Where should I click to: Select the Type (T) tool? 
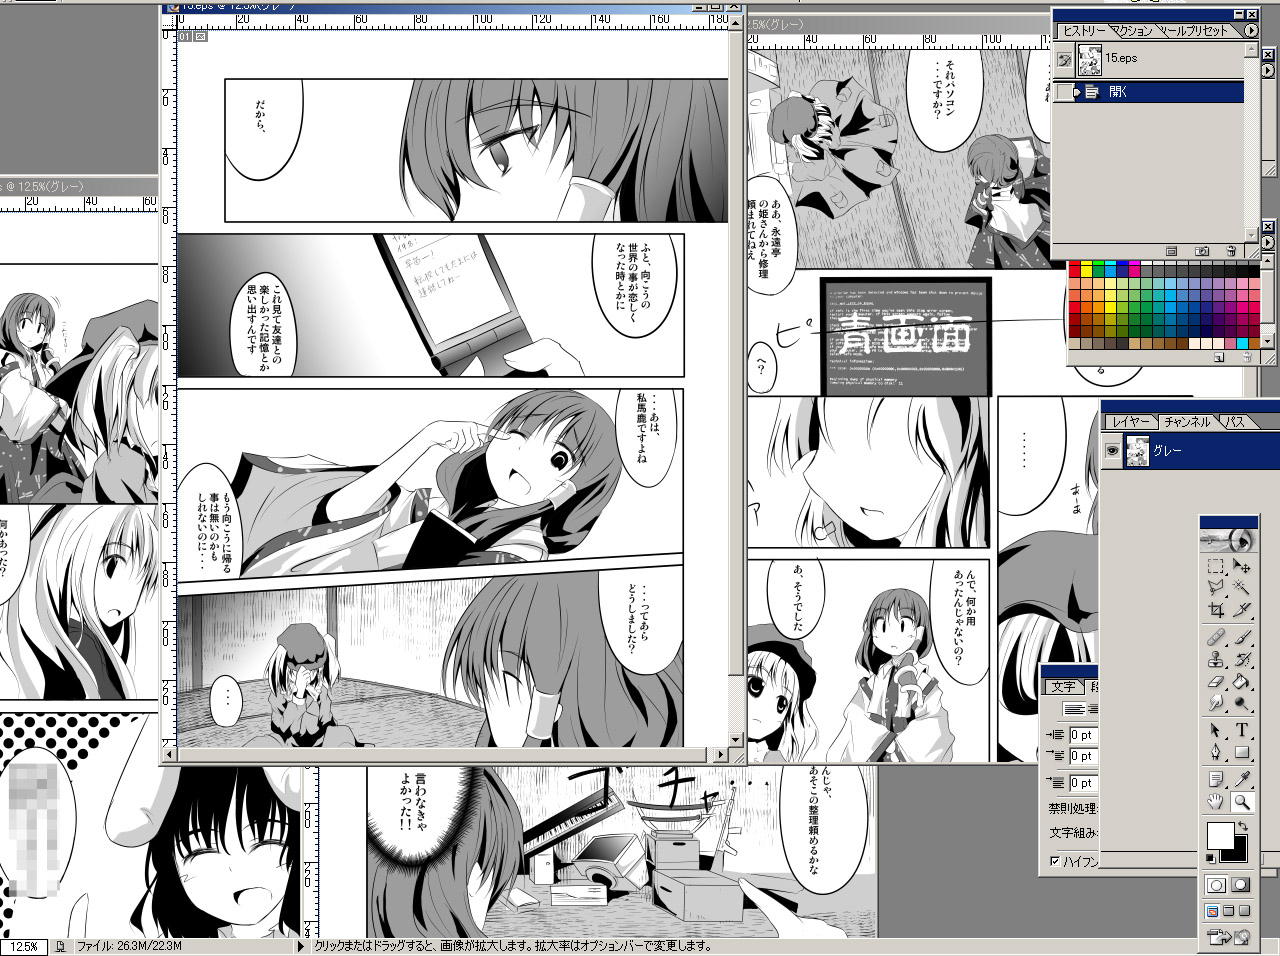pos(1242,730)
